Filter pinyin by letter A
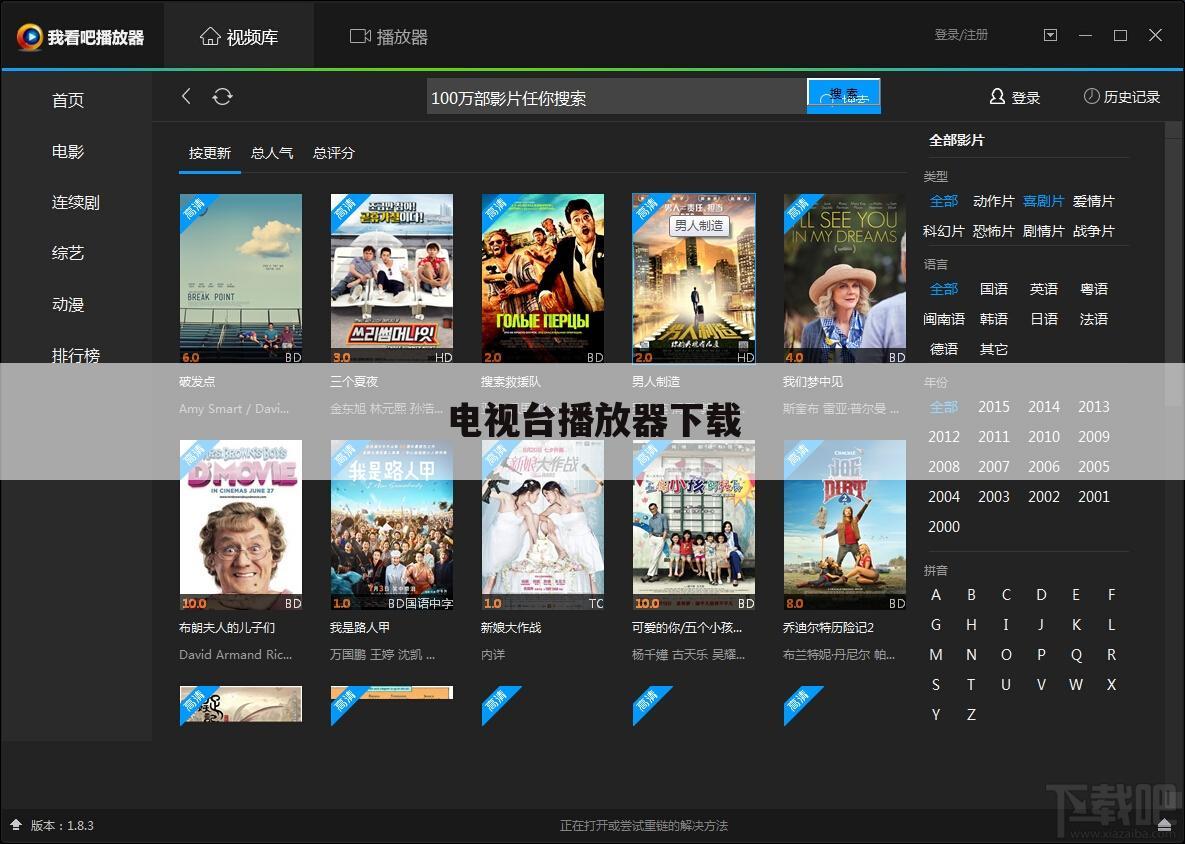This screenshot has width=1185, height=844. click(x=936, y=595)
